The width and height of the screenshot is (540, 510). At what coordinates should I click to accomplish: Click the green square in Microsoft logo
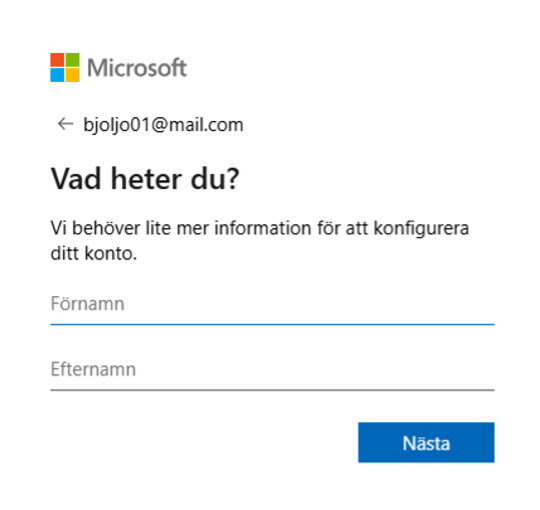tap(72, 60)
